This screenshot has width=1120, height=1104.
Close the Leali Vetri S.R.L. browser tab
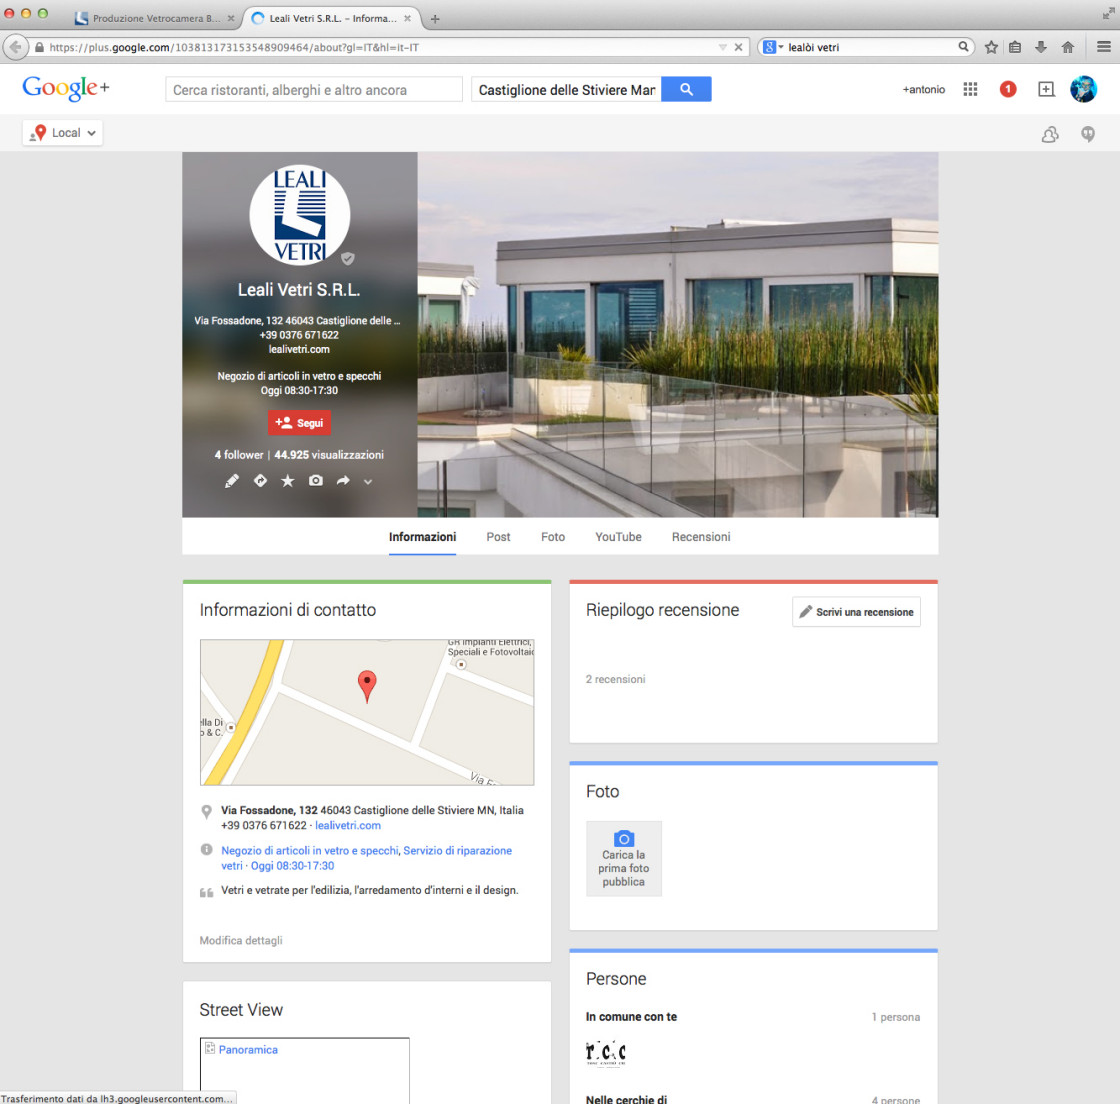[x=407, y=19]
